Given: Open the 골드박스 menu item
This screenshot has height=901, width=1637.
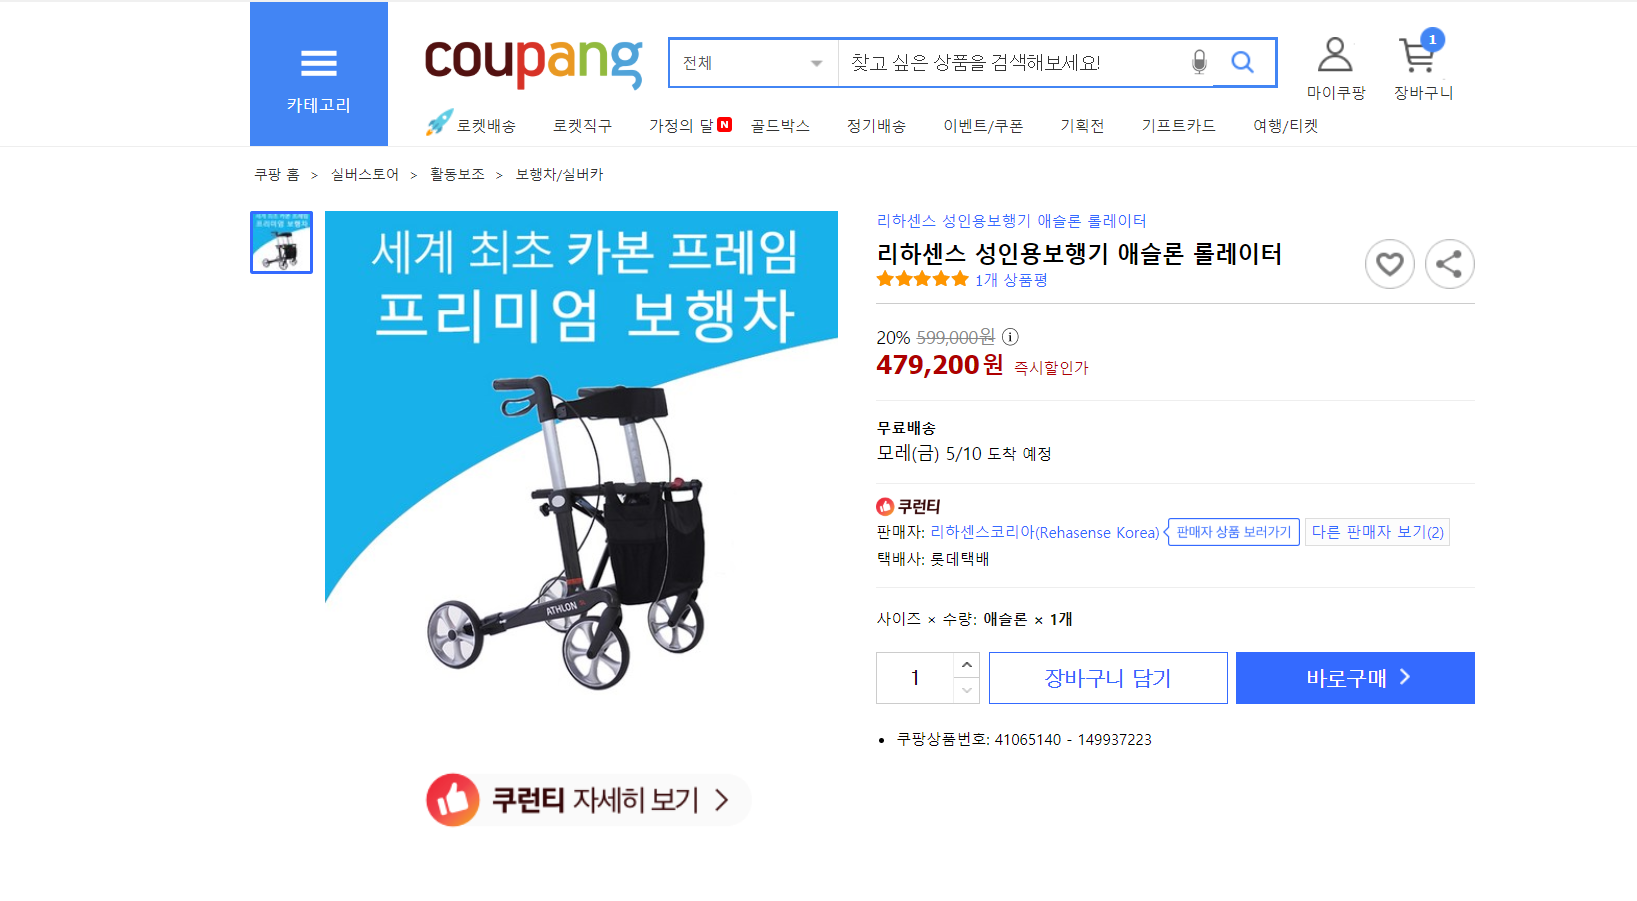Looking at the screenshot, I should click(x=780, y=126).
